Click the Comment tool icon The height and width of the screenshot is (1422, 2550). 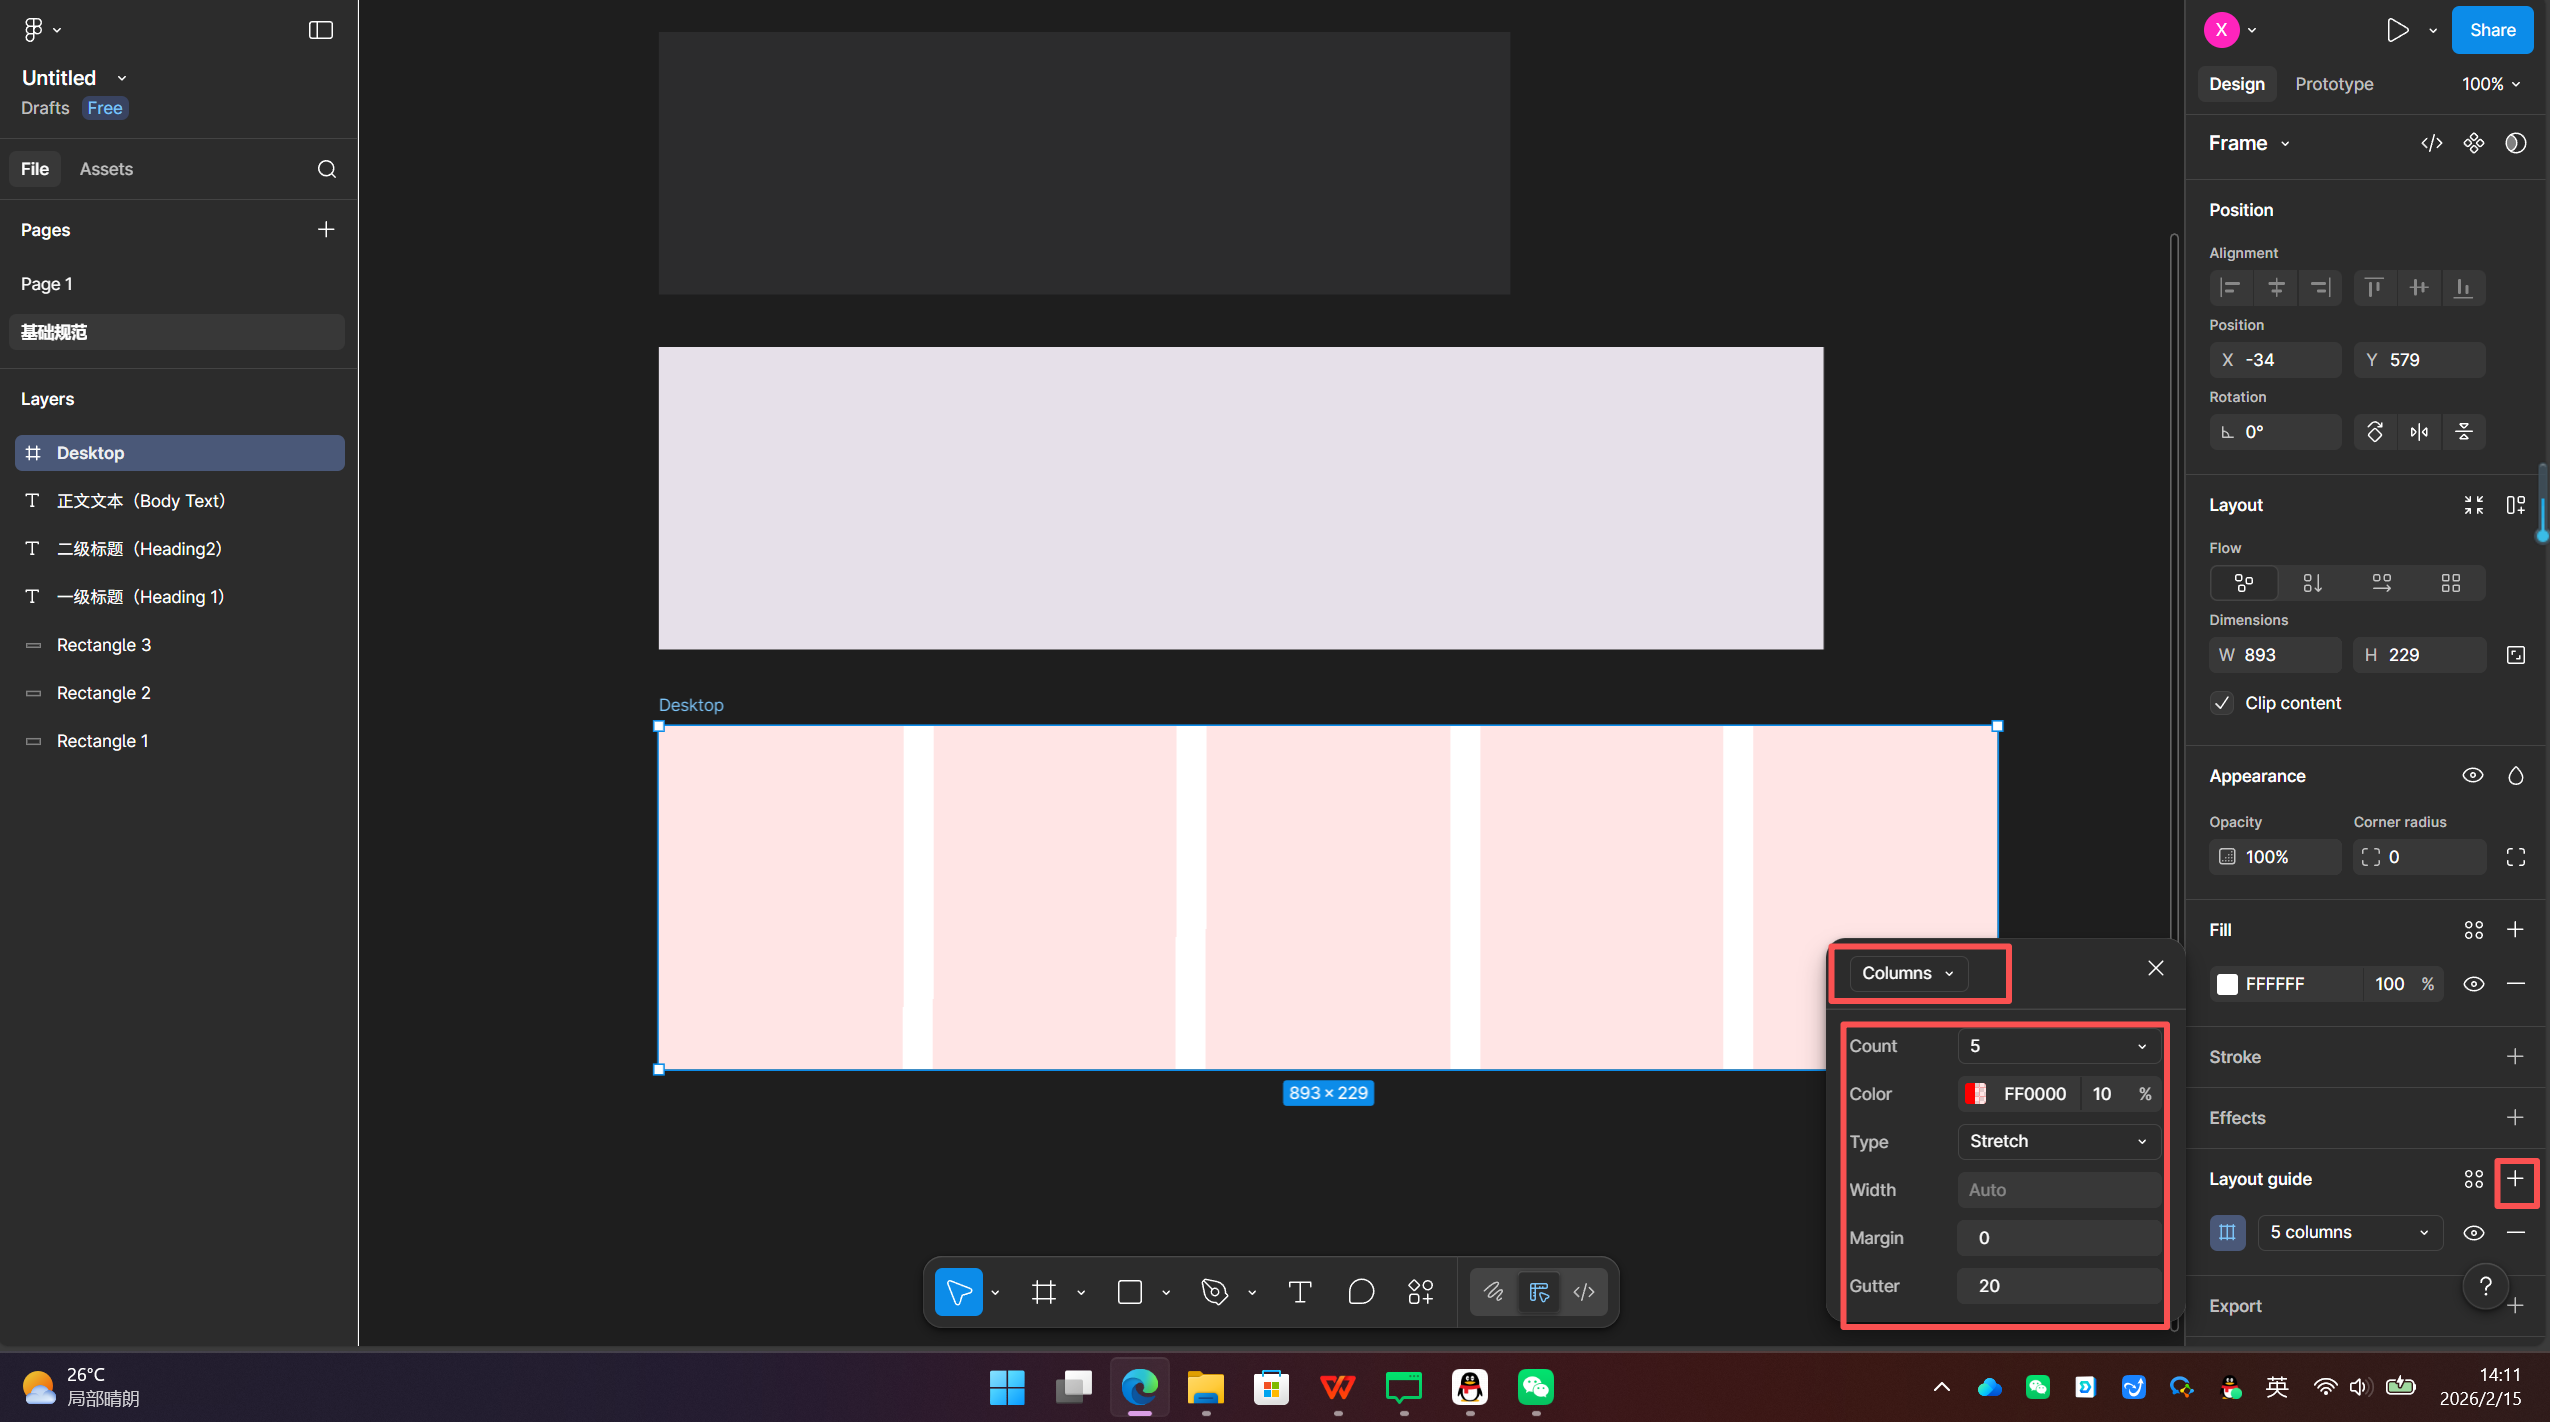[x=1360, y=1292]
